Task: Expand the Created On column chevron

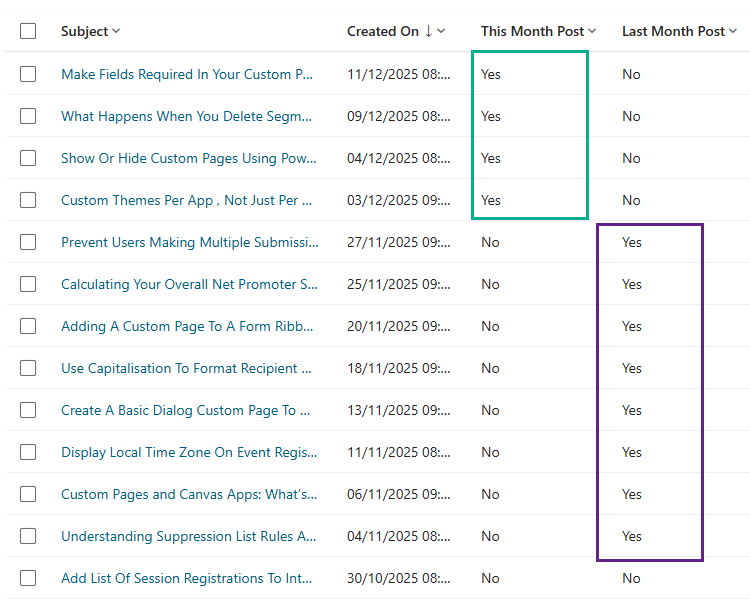Action: click(x=442, y=31)
